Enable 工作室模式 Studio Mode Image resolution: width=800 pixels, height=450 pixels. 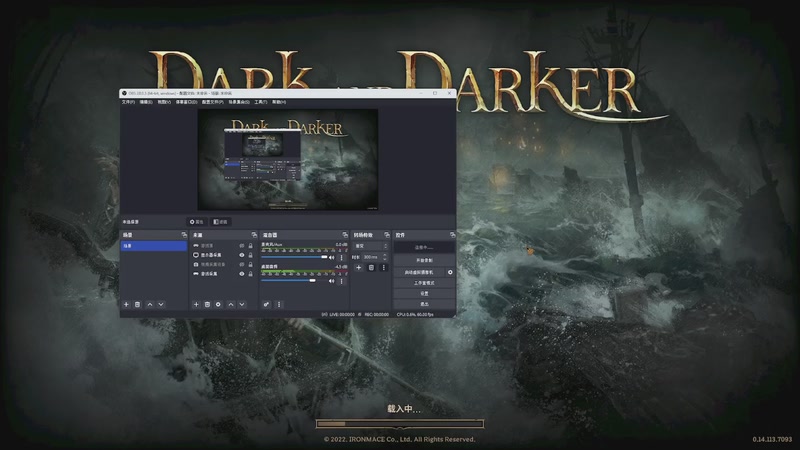click(424, 283)
